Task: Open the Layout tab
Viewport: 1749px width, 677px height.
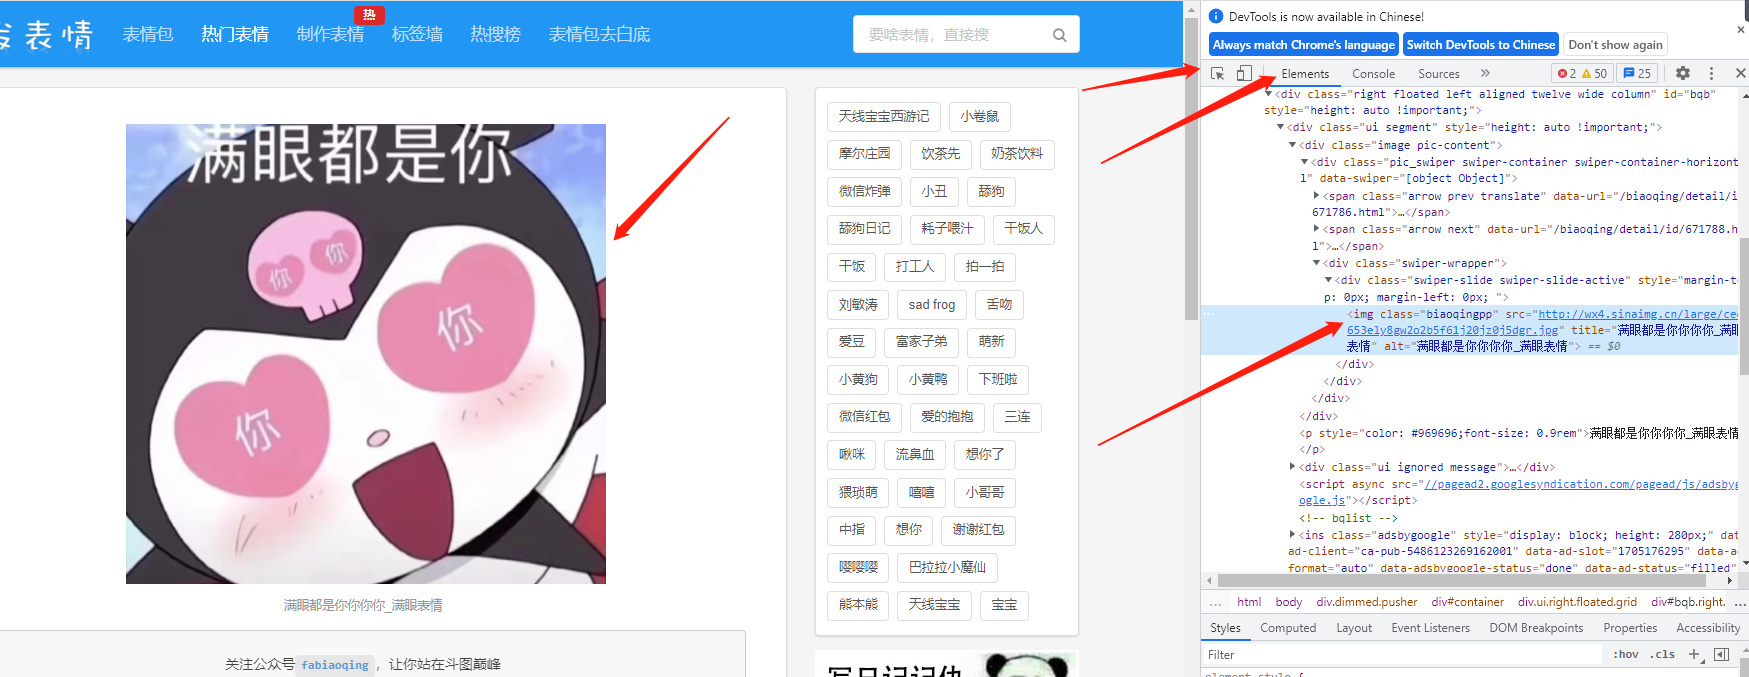Action: (x=1354, y=628)
